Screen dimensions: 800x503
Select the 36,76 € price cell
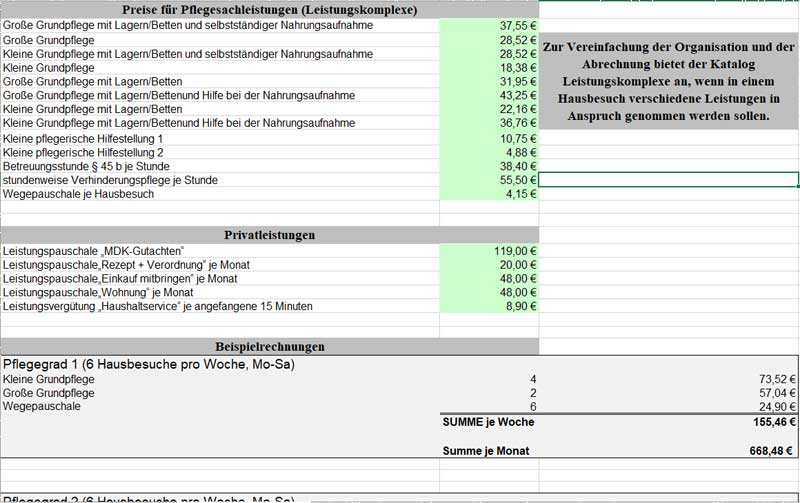[x=489, y=123]
